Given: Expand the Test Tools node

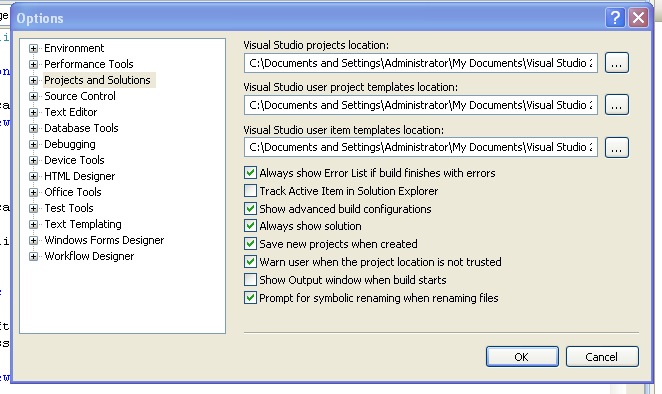Looking at the screenshot, I should 33,209.
